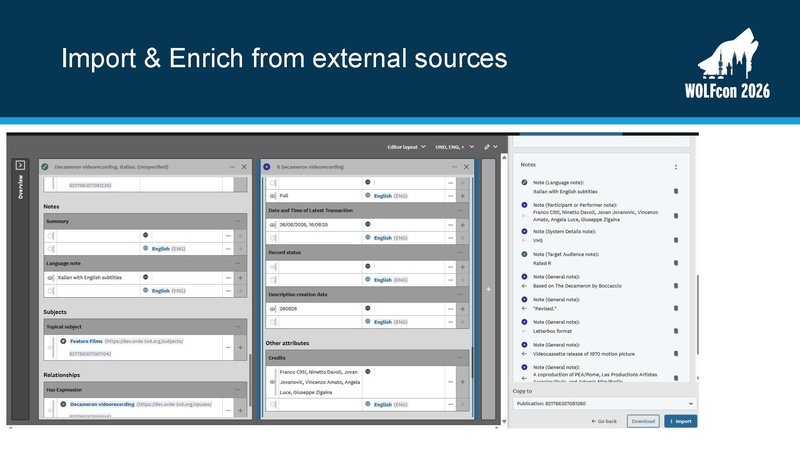Copy Videocassette release note using left arrow

(524, 354)
